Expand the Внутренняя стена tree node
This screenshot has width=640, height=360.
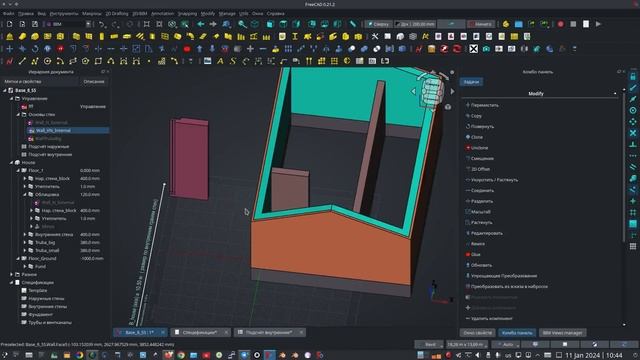coord(25,234)
